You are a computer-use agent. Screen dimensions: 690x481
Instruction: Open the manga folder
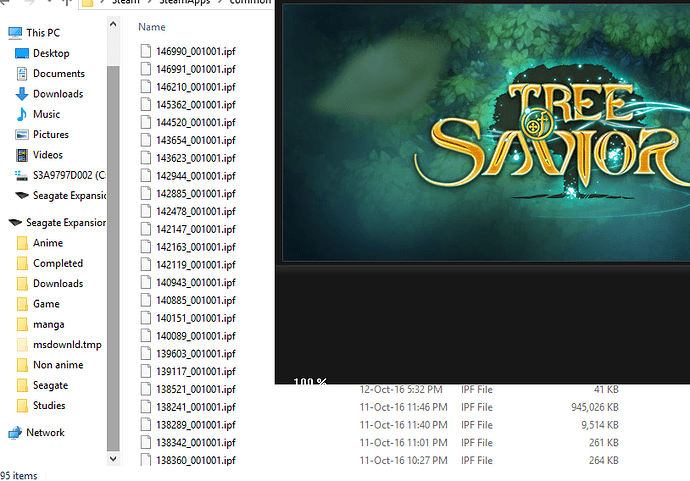[x=48, y=324]
